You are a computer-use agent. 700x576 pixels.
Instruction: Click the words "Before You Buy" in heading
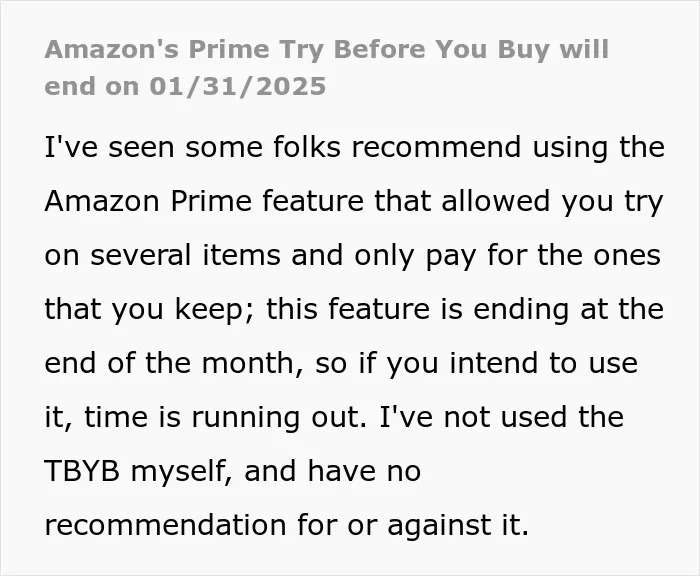click(x=441, y=50)
